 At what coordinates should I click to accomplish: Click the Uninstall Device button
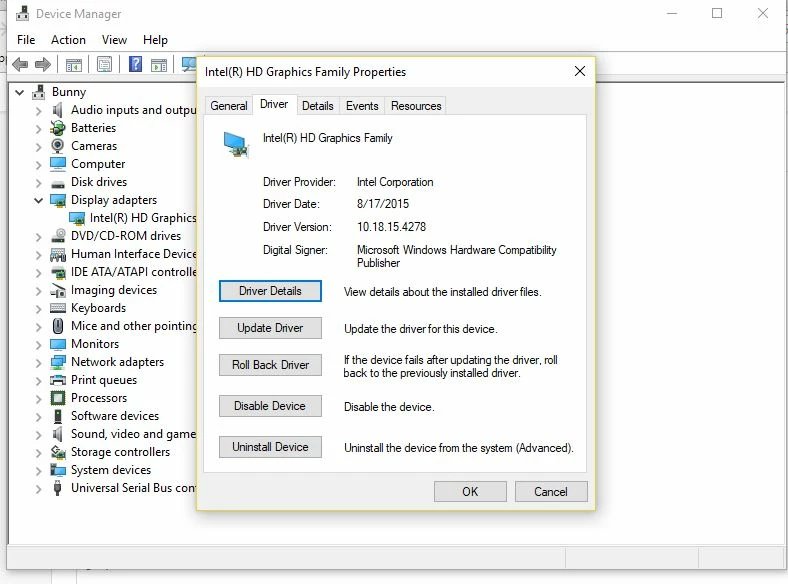tap(270, 447)
